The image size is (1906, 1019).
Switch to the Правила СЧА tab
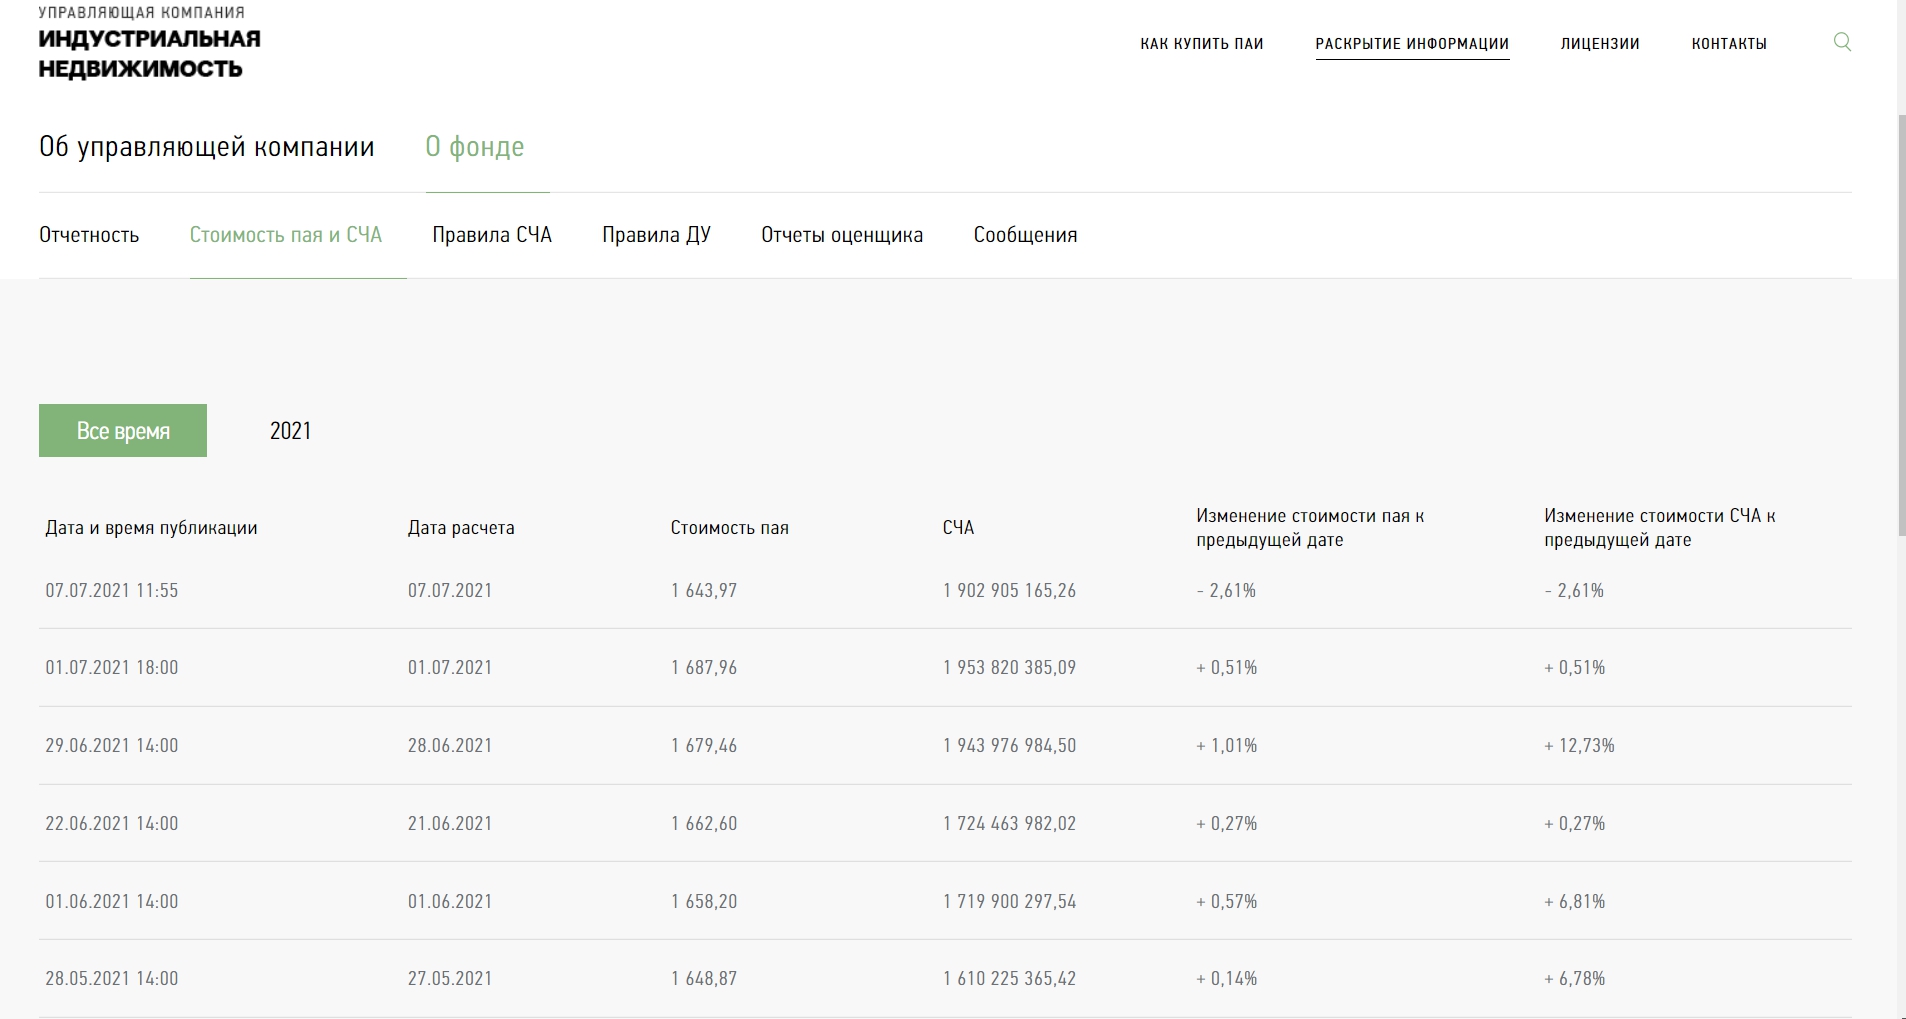(x=491, y=235)
